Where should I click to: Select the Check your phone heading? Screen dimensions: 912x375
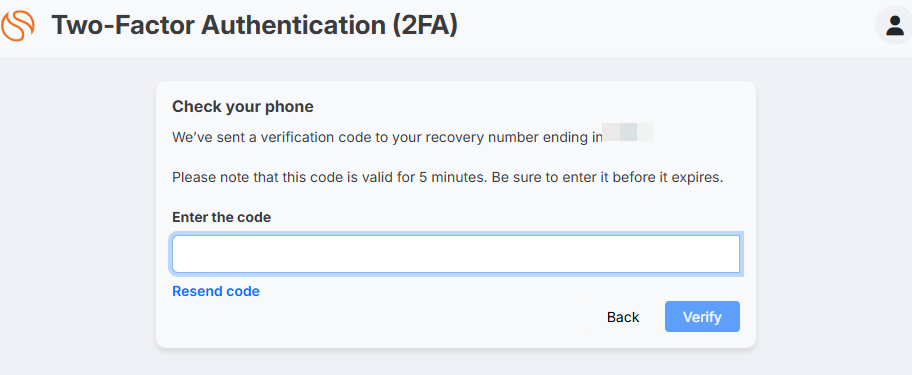(x=243, y=107)
